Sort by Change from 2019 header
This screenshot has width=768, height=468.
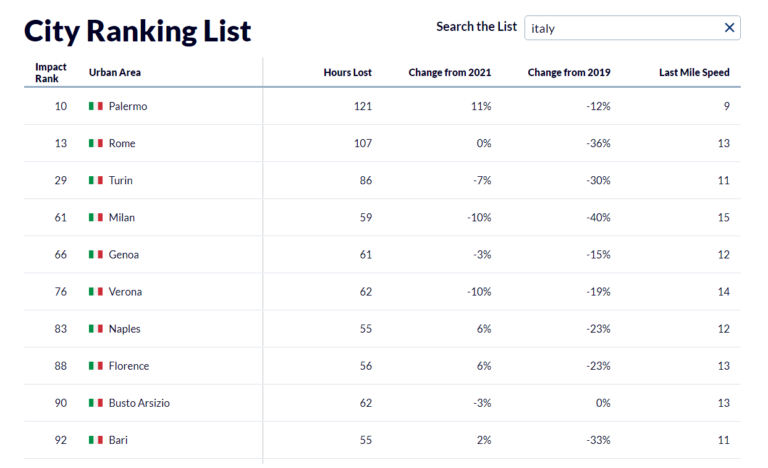[568, 73]
